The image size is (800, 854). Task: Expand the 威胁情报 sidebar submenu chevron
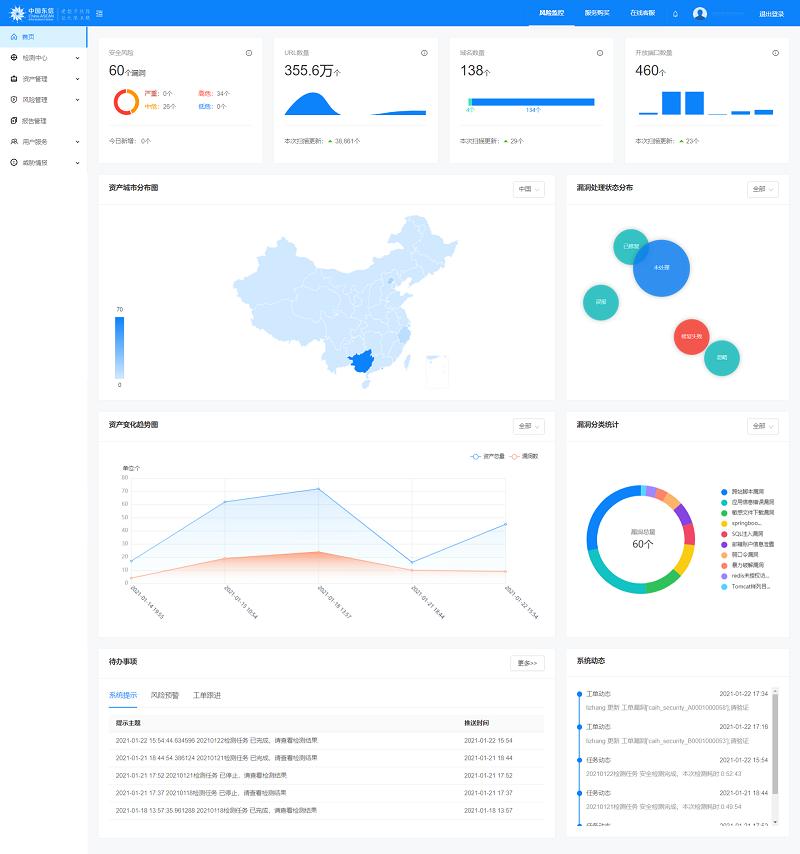click(x=77, y=163)
